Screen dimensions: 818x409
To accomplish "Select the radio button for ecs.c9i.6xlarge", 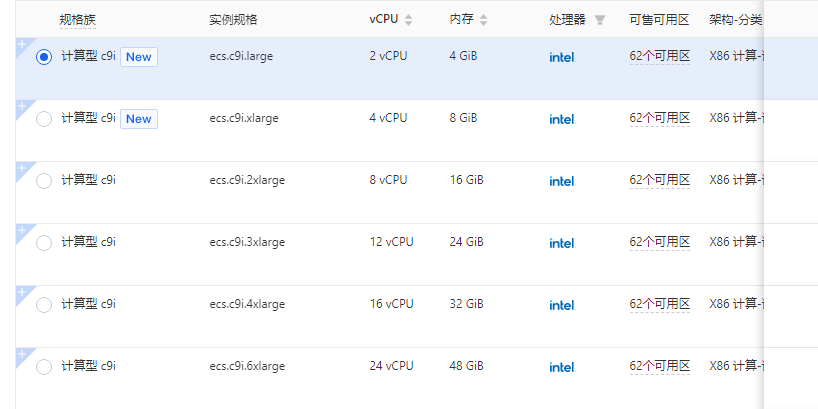I will click(x=44, y=367).
